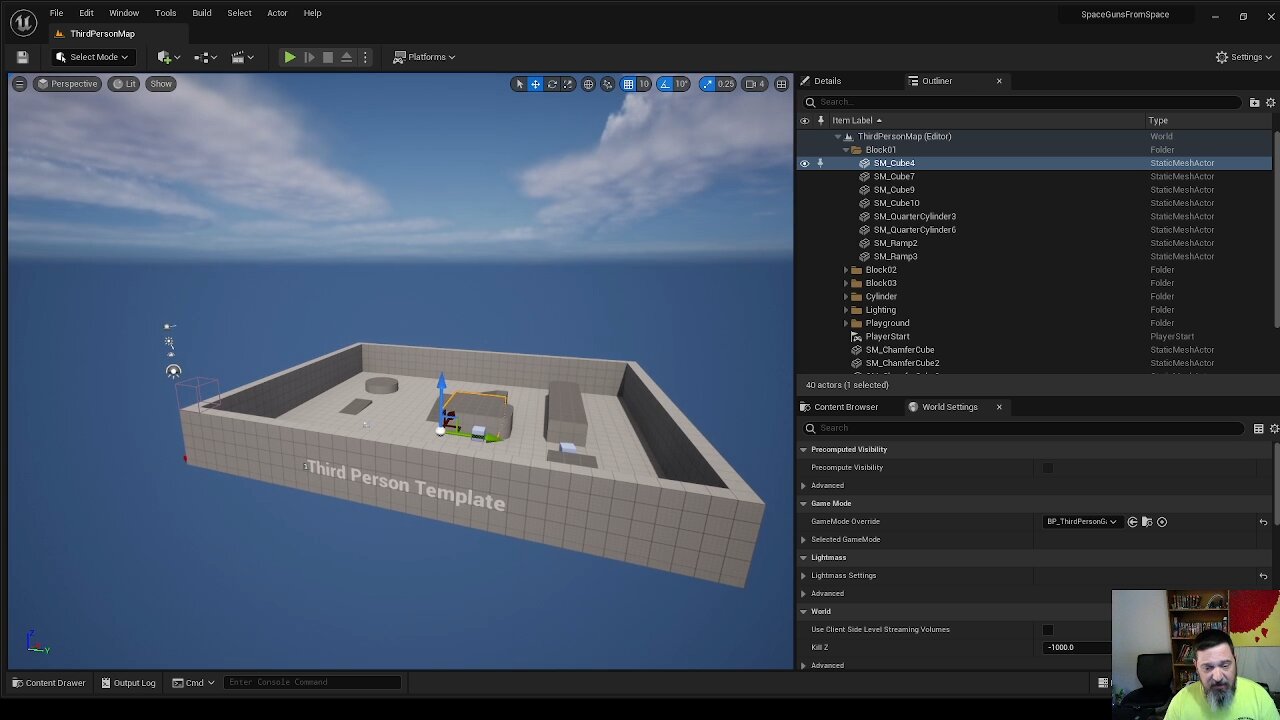1280x720 pixels.
Task: Activate the Translate (move) tool
Action: (x=535, y=84)
